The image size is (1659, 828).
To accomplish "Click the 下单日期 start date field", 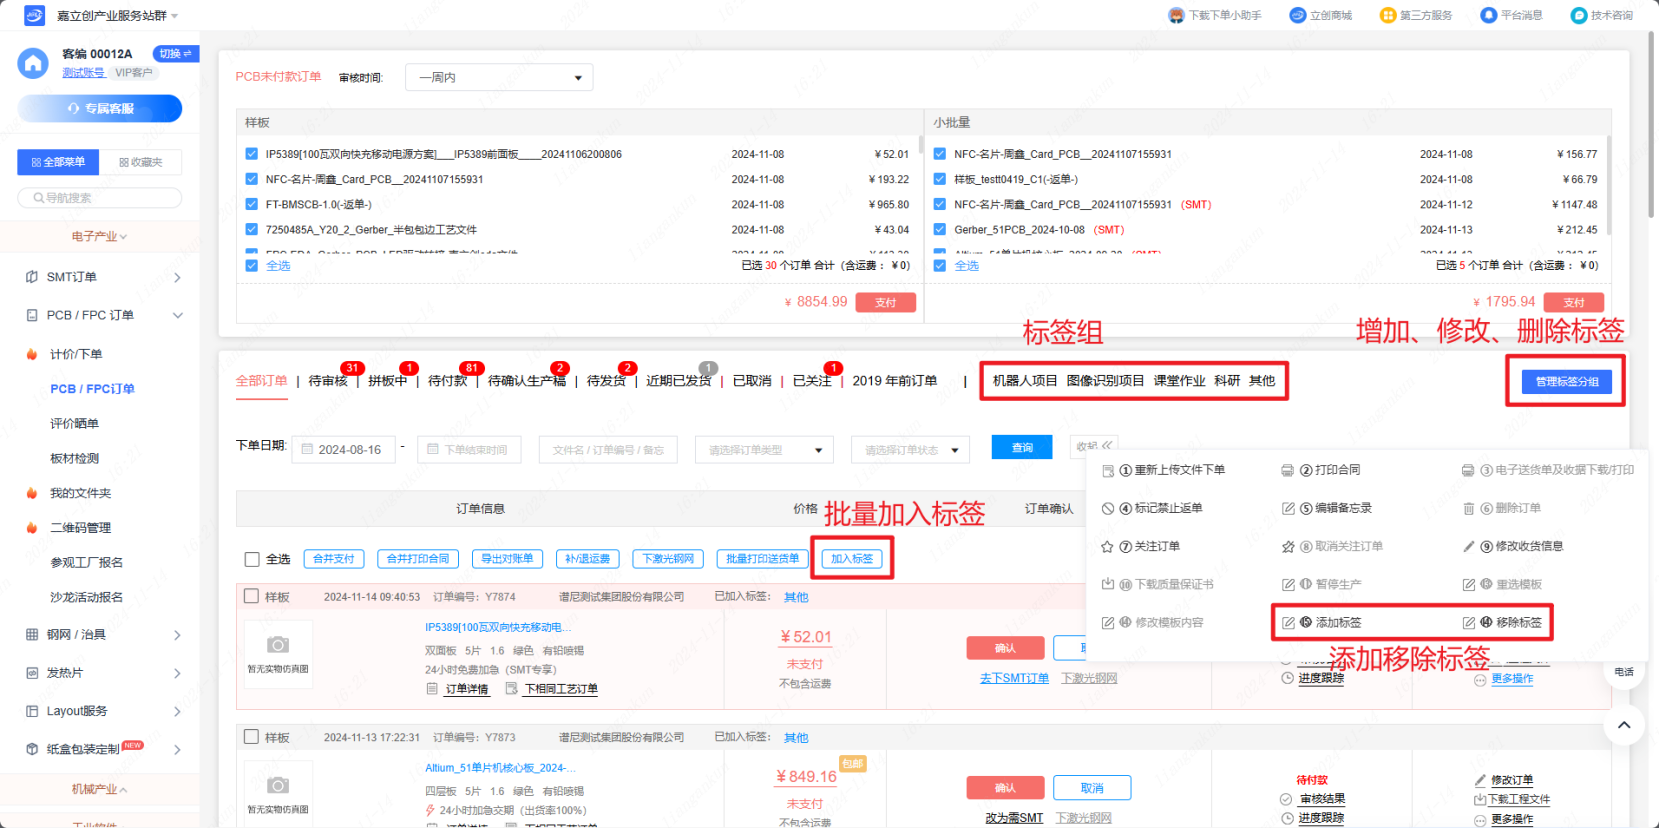I will [342, 450].
